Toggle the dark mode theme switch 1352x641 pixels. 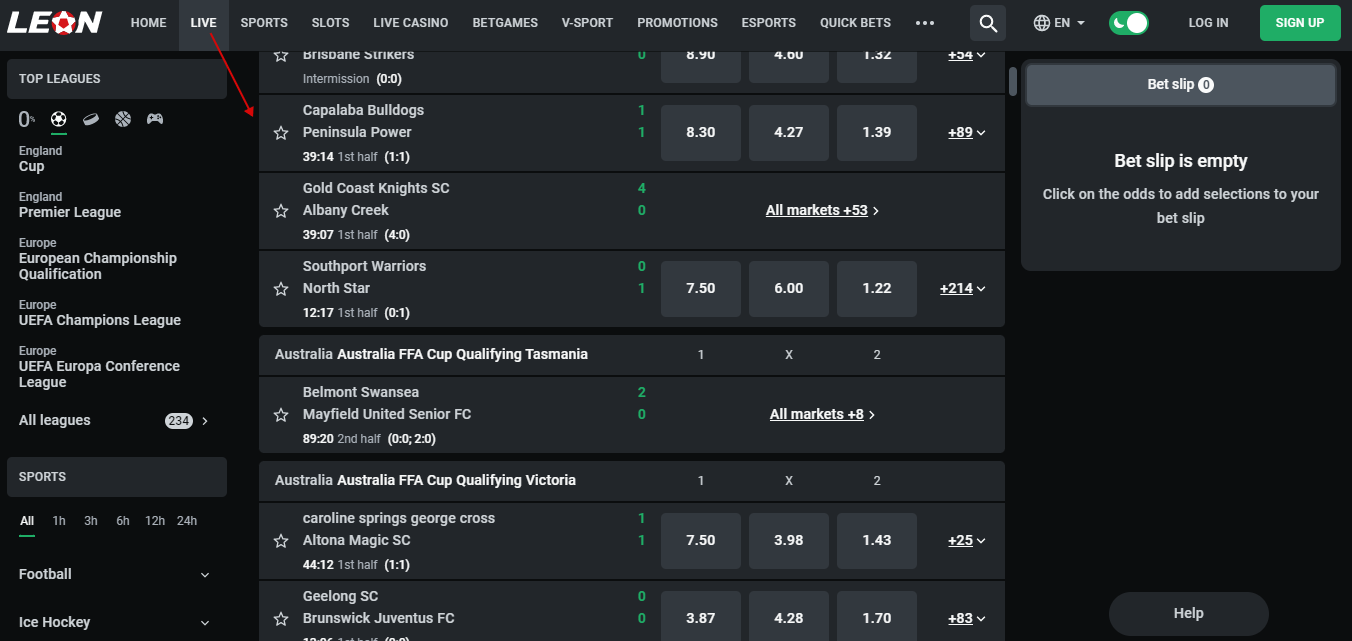[1129, 23]
